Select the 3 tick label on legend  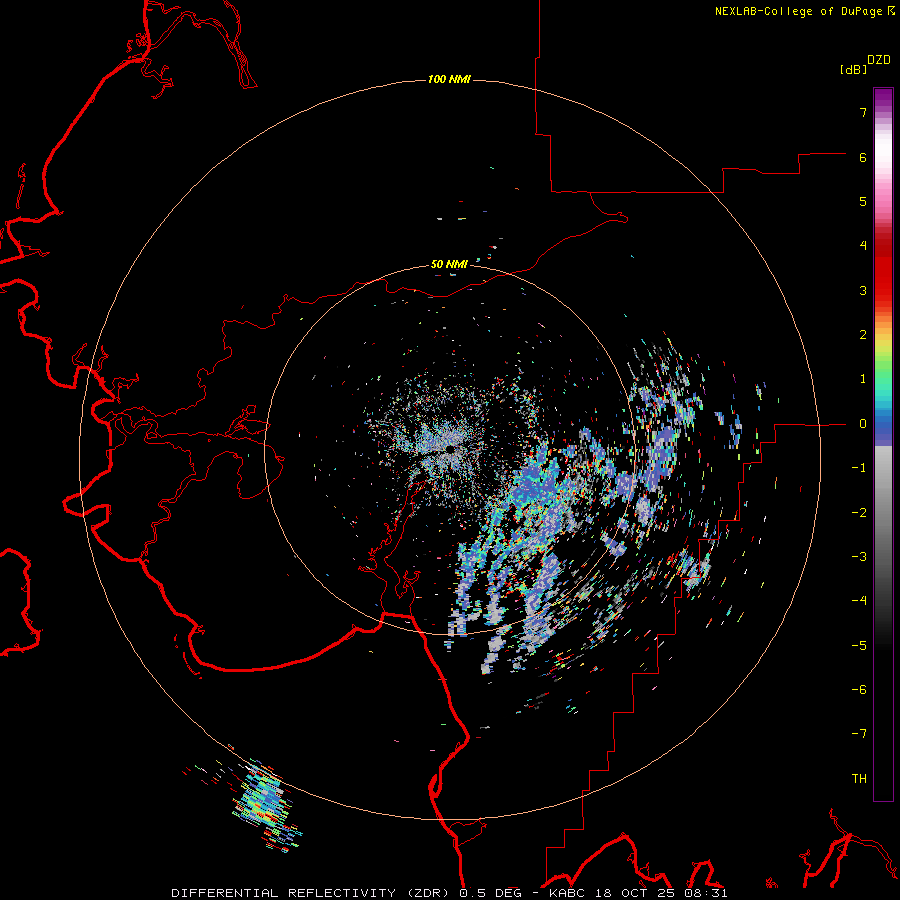point(863,290)
